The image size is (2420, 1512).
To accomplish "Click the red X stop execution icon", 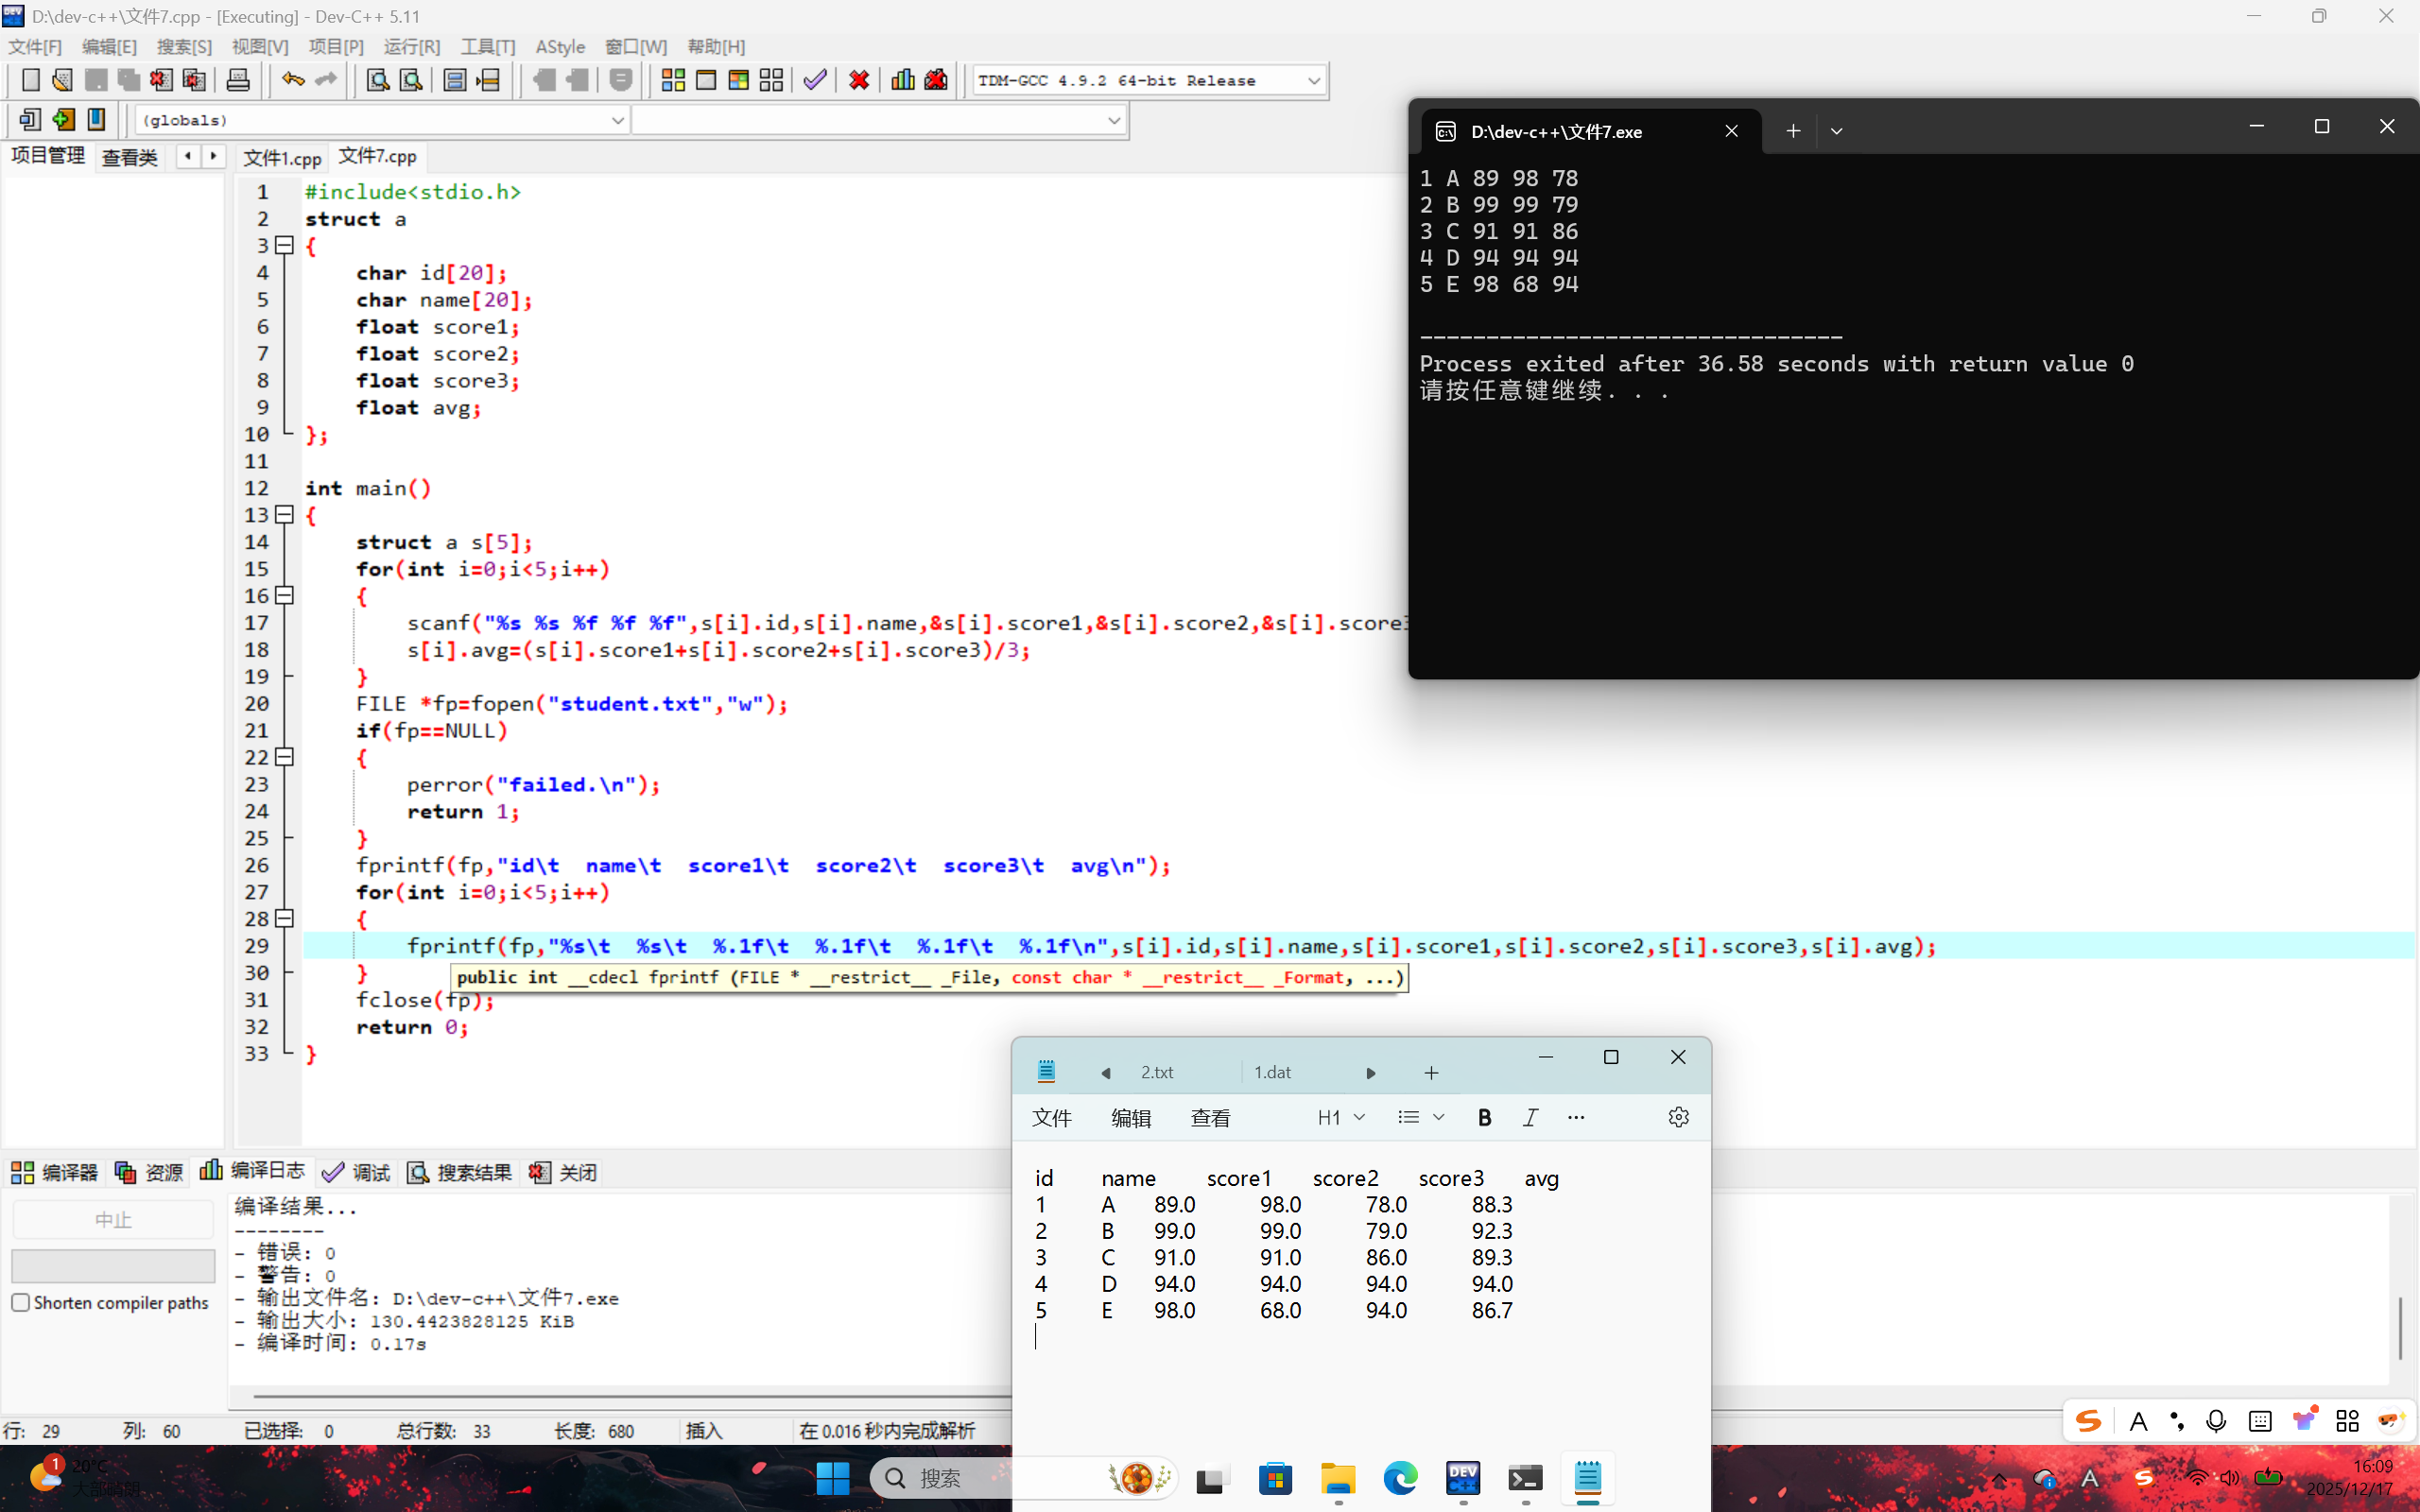I will 858,80.
